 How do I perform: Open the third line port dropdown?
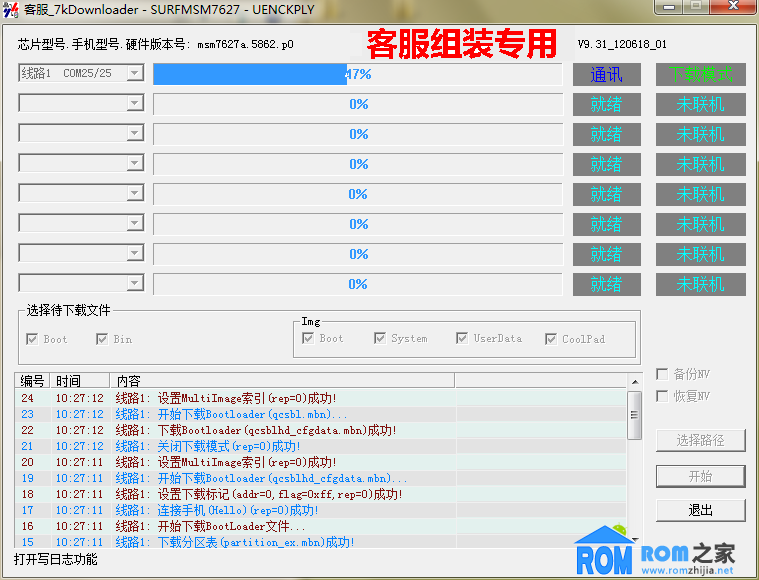tap(81, 133)
